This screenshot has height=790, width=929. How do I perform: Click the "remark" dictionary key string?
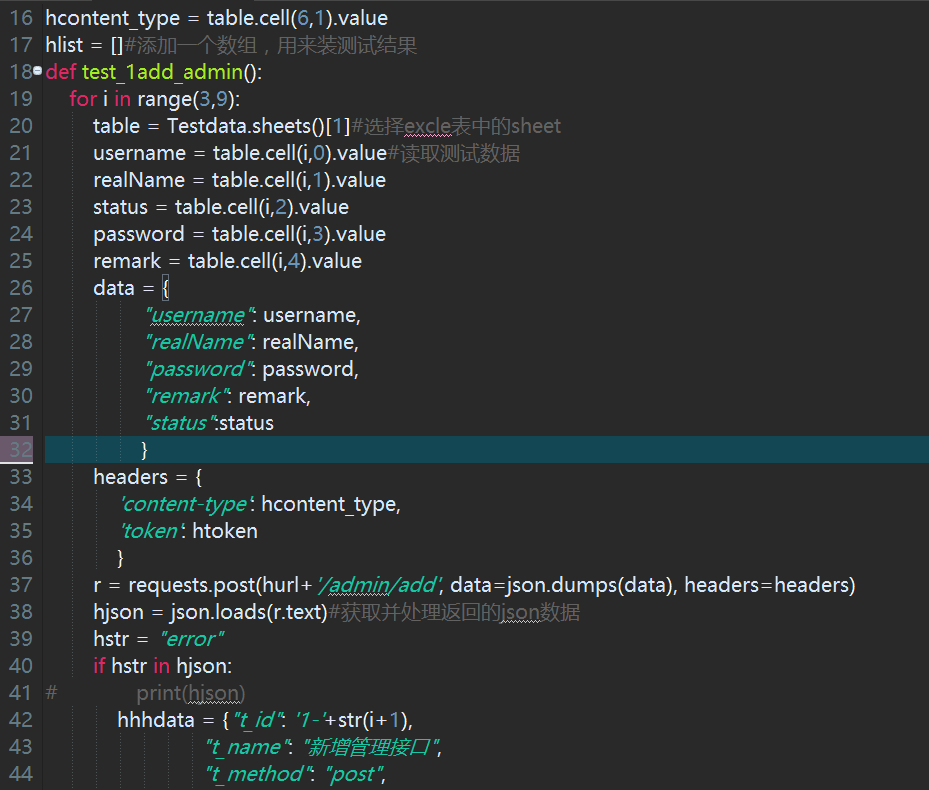pyautogui.click(x=188, y=396)
